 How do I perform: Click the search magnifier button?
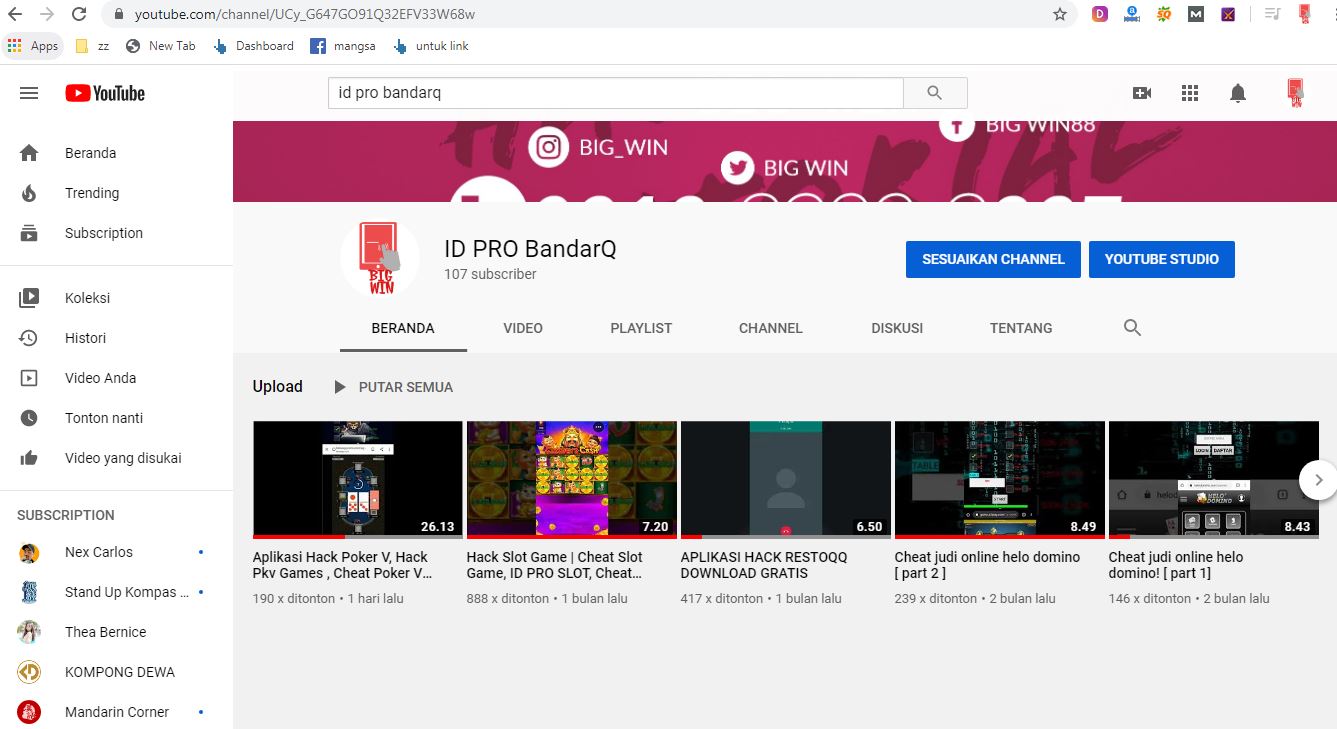935,93
